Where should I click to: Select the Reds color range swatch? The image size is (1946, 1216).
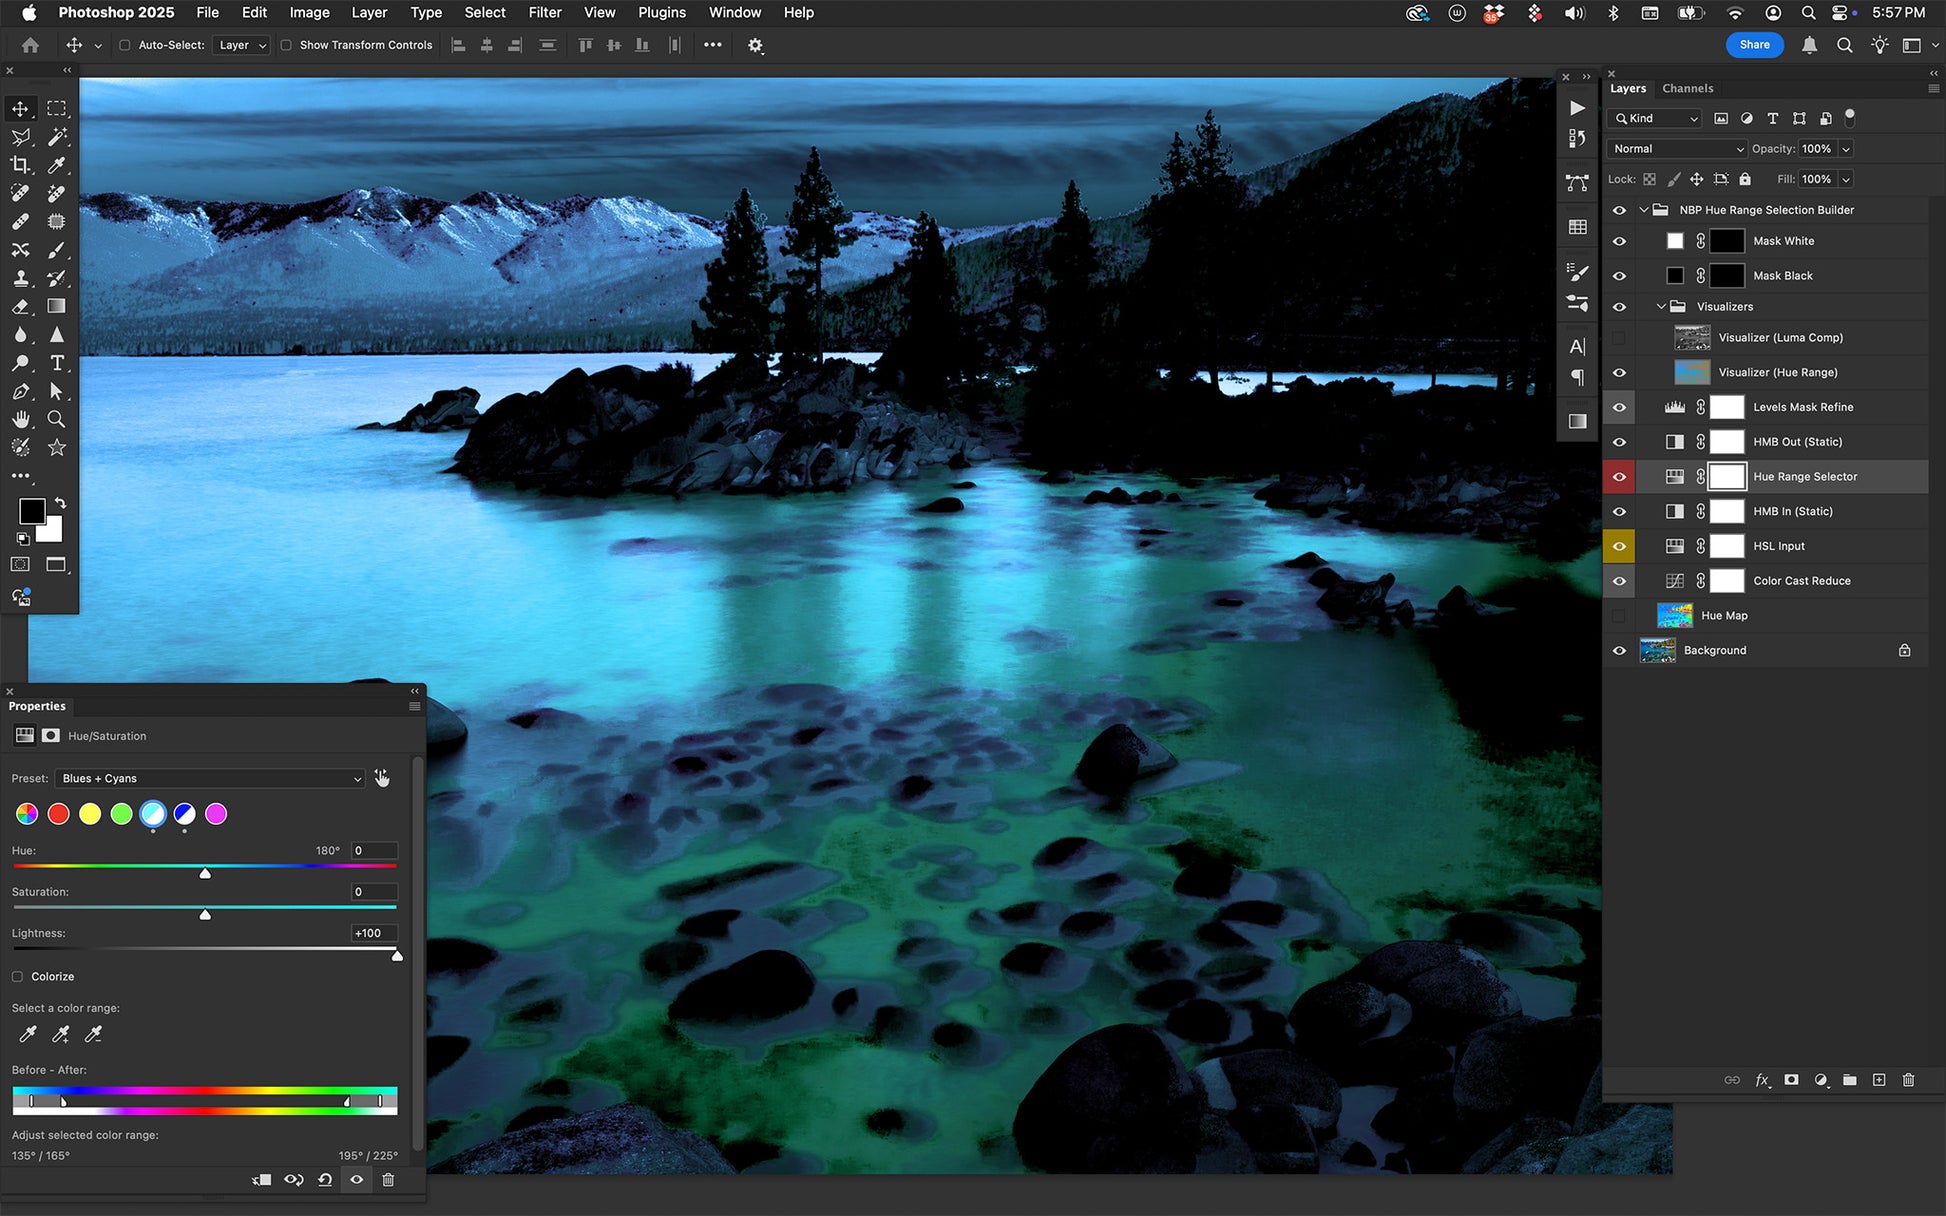point(59,814)
